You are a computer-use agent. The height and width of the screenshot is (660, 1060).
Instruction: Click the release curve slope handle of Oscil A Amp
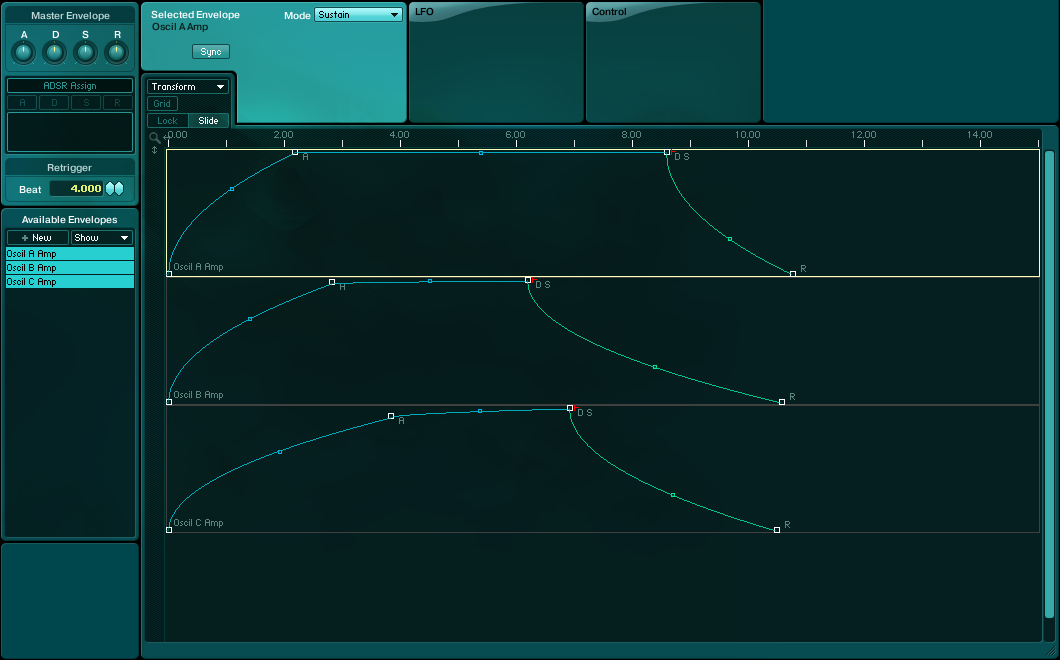pyautogui.click(x=729, y=239)
